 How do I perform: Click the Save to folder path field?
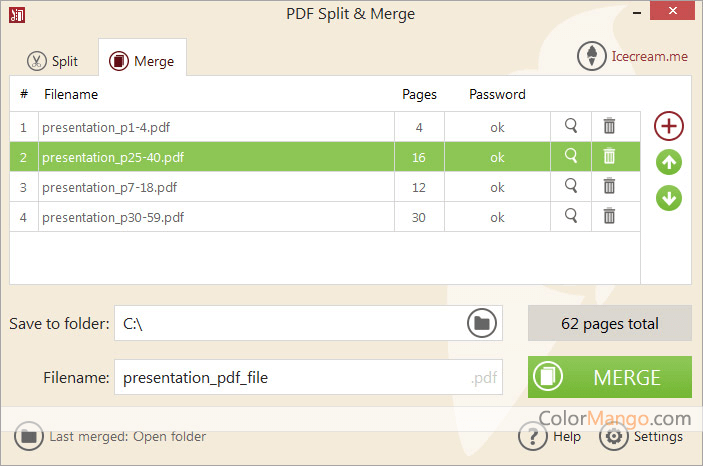[x=288, y=323]
